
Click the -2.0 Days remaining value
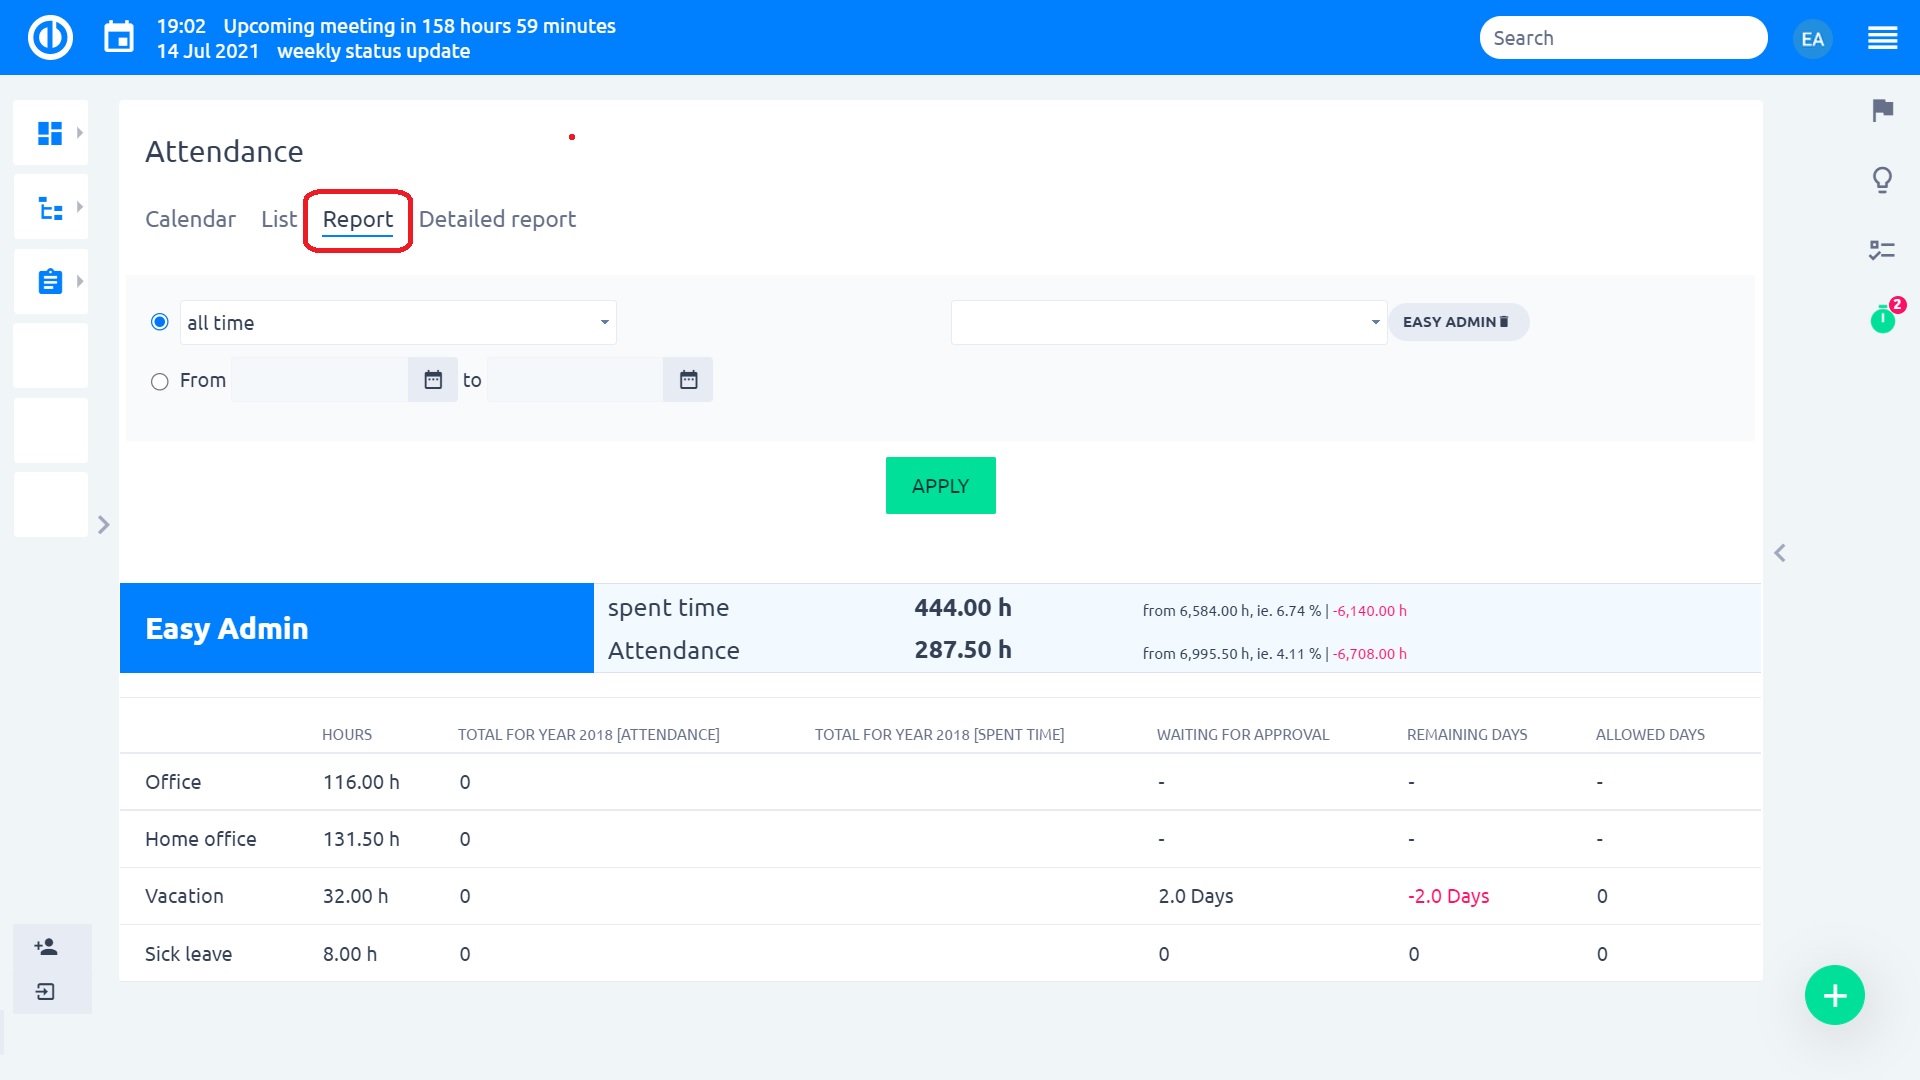click(x=1448, y=896)
